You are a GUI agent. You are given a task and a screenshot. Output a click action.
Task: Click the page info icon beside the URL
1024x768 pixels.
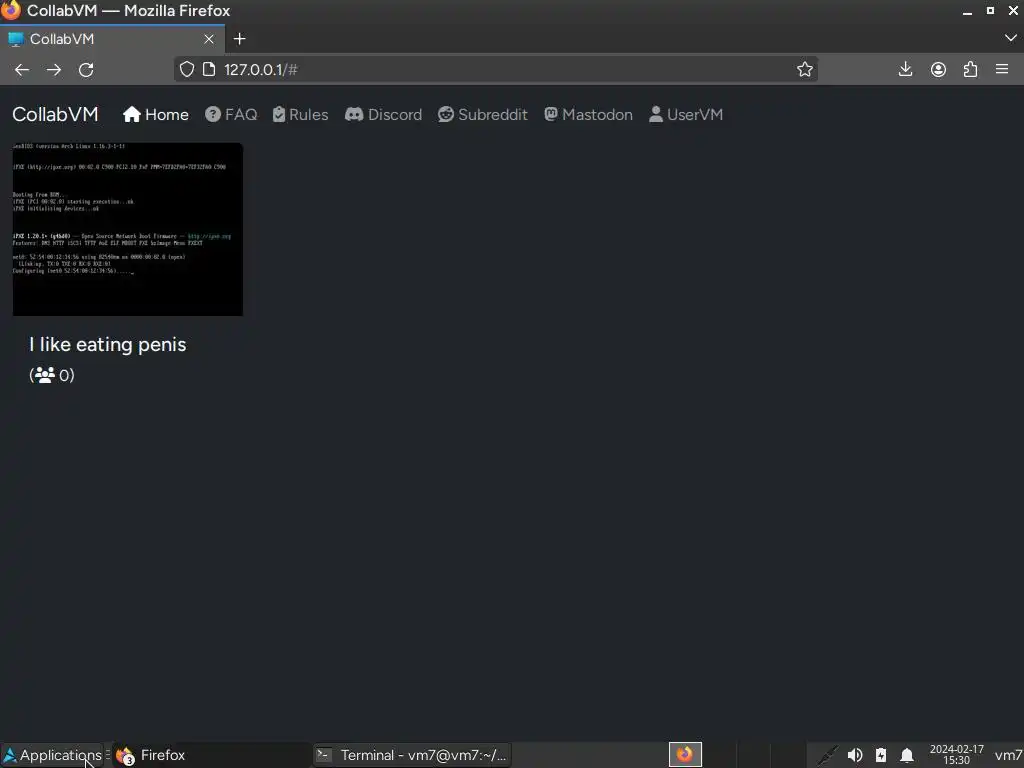[x=209, y=69]
